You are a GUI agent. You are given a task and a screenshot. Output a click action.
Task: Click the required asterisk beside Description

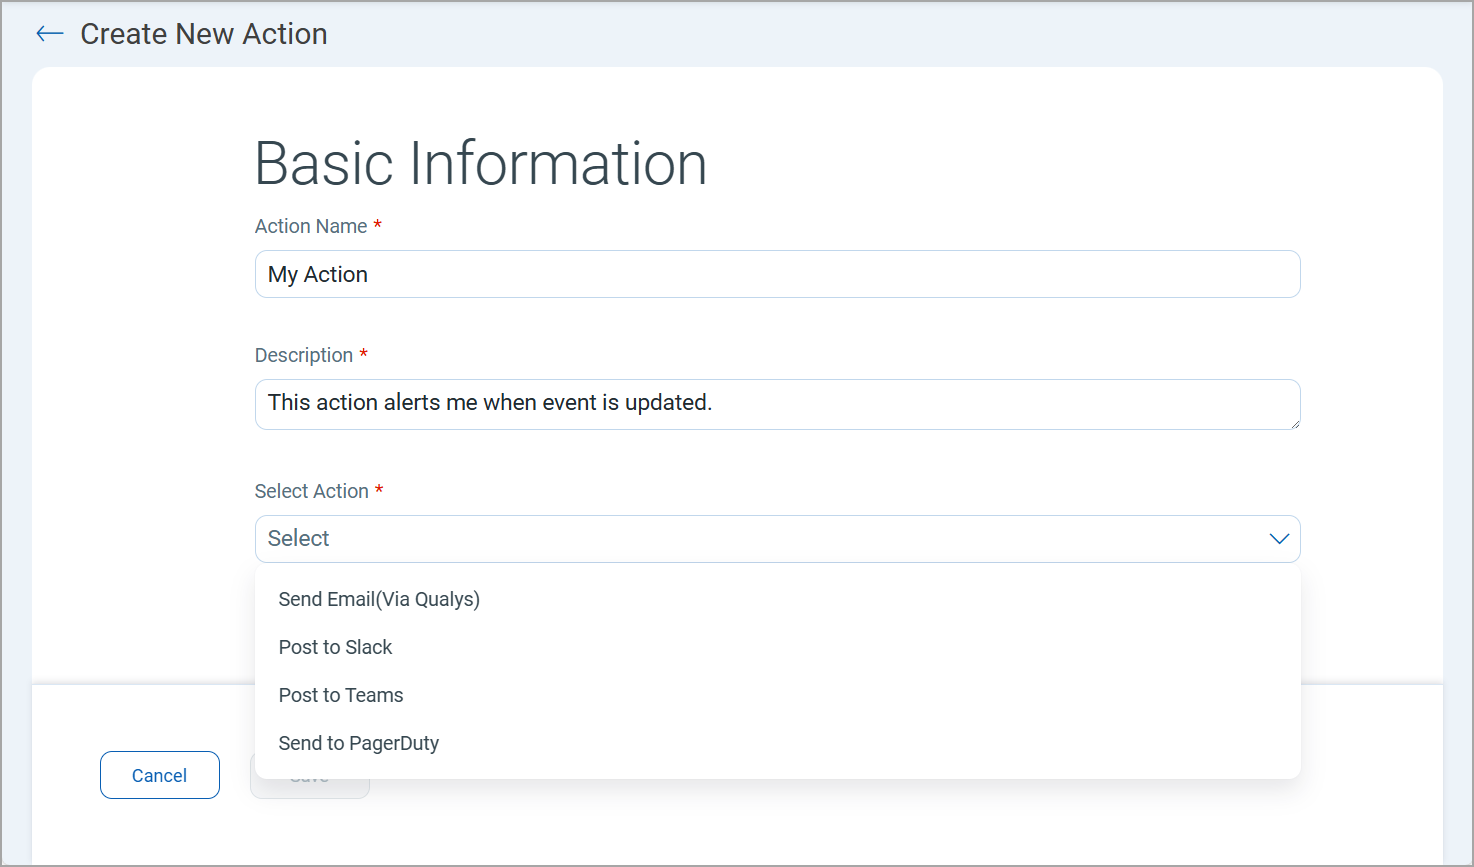pos(364,354)
